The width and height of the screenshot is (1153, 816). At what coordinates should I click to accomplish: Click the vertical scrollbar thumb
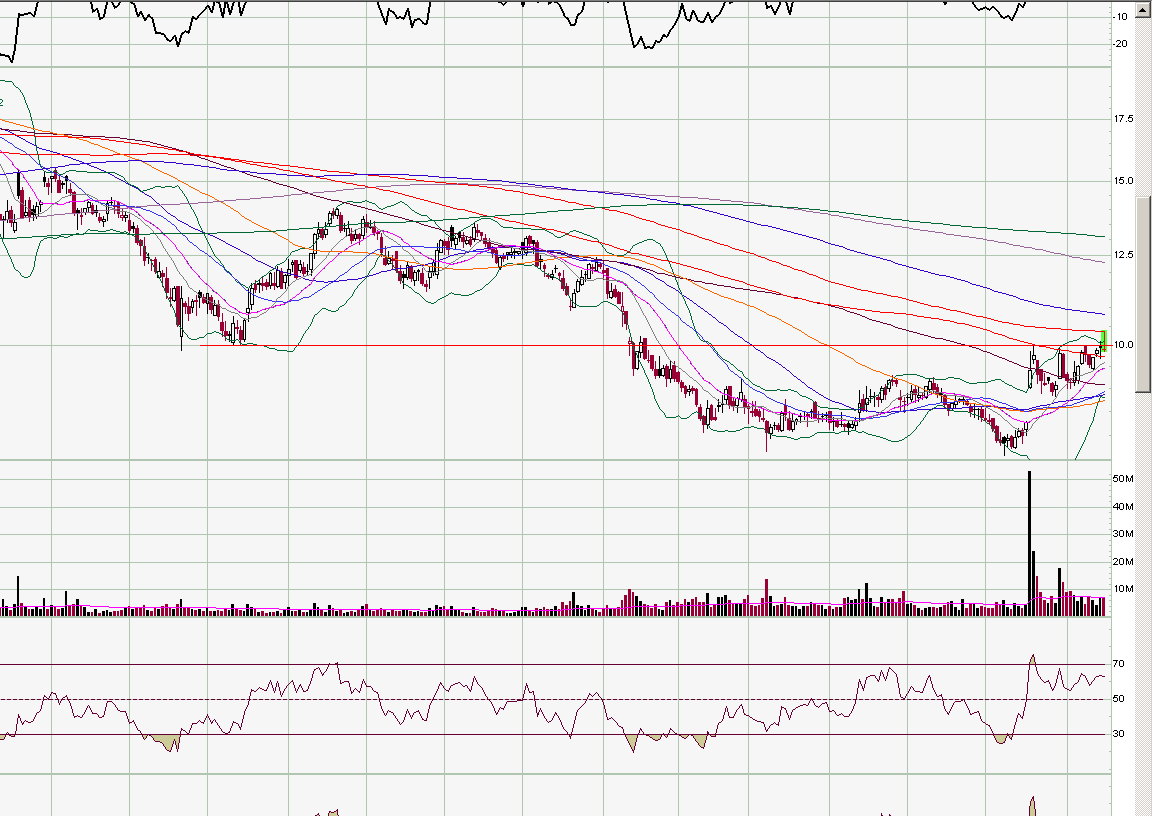pos(1145,295)
